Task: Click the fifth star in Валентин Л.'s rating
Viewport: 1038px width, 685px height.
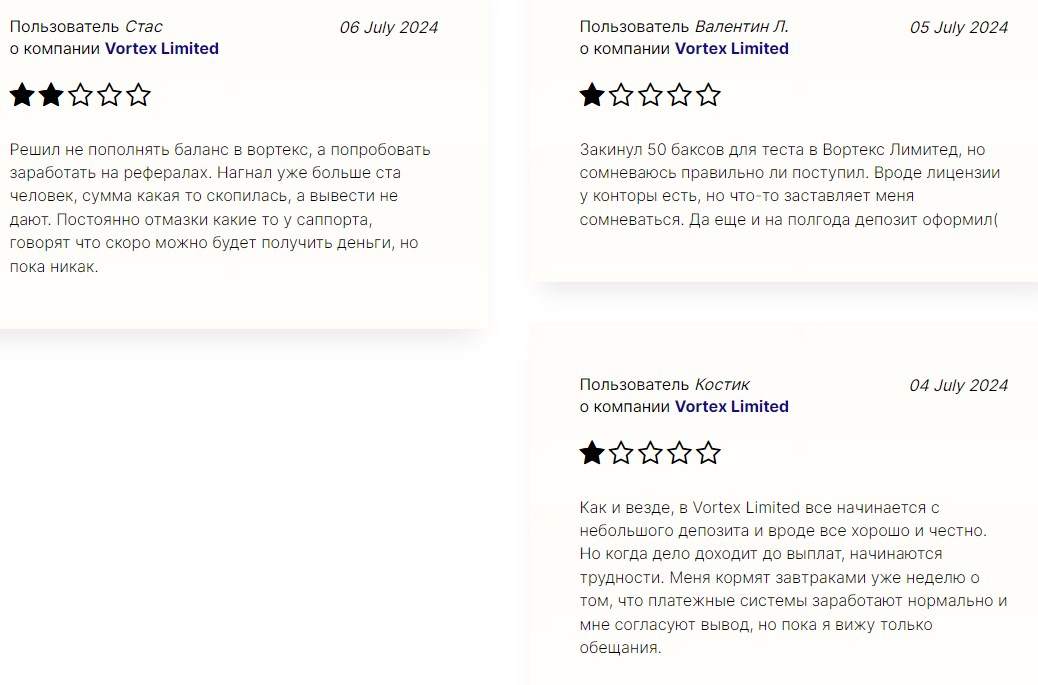Action: [x=709, y=96]
